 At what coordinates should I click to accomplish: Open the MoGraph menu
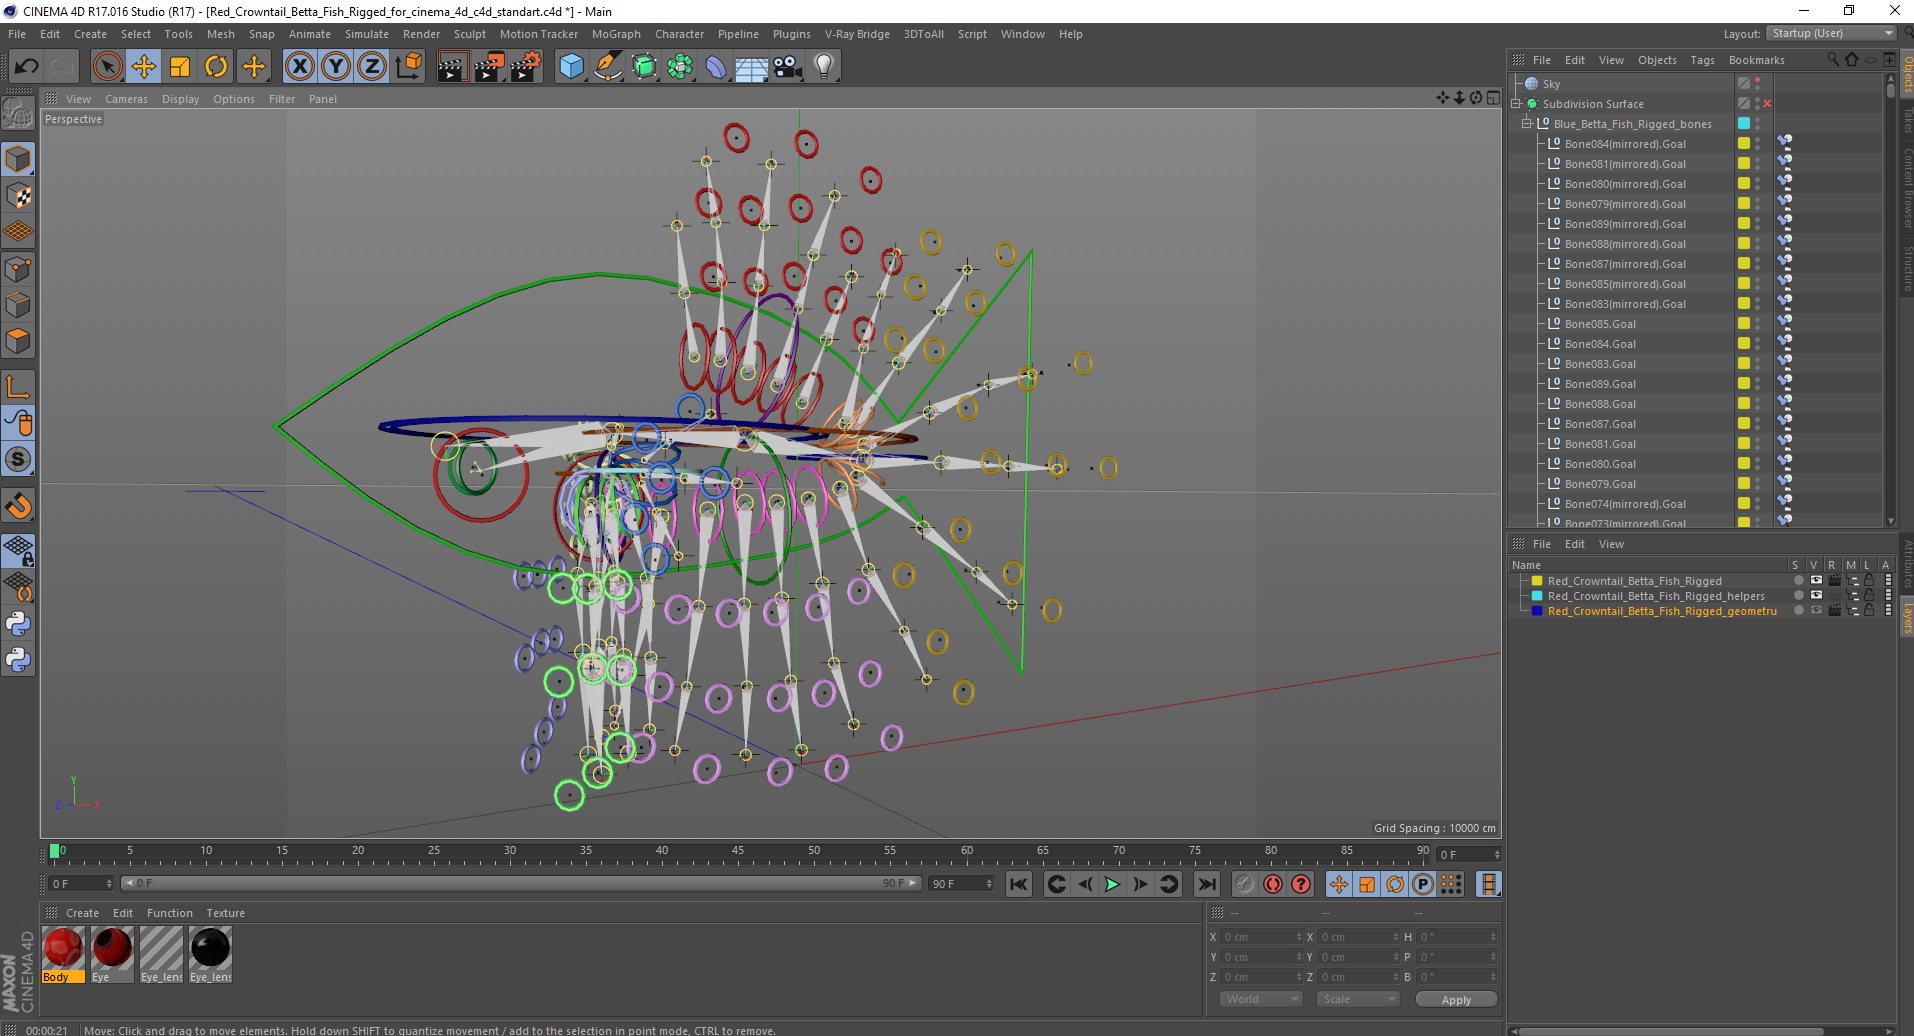[x=616, y=34]
